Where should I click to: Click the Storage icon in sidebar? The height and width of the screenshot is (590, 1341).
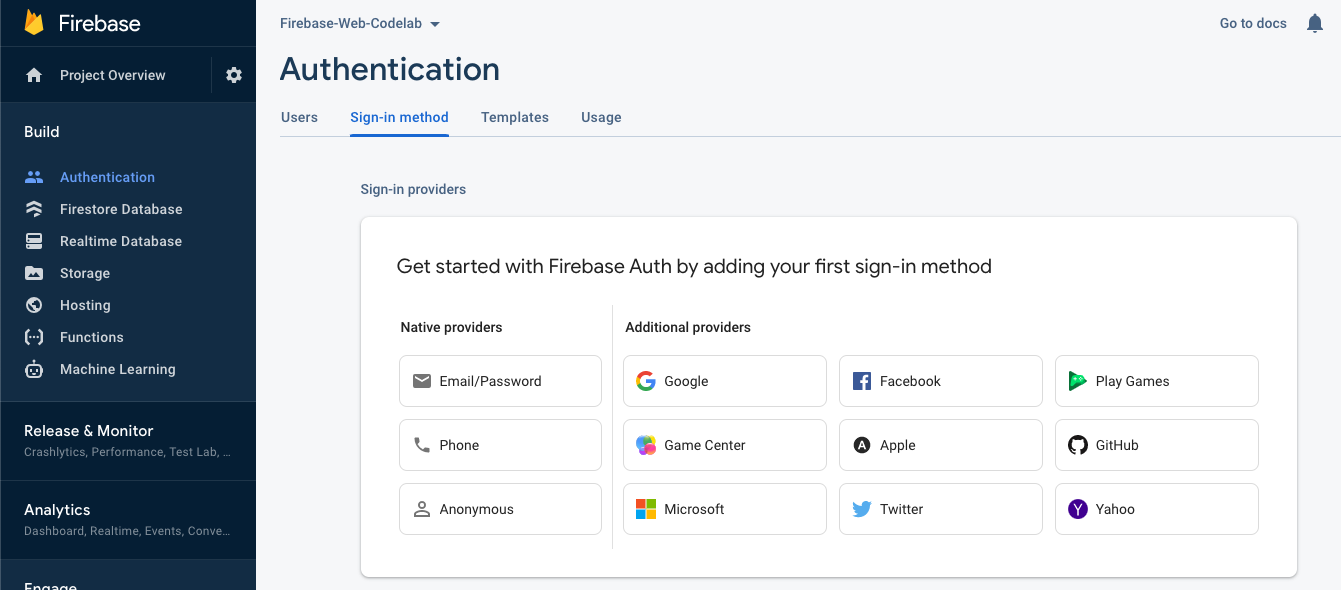[33, 273]
